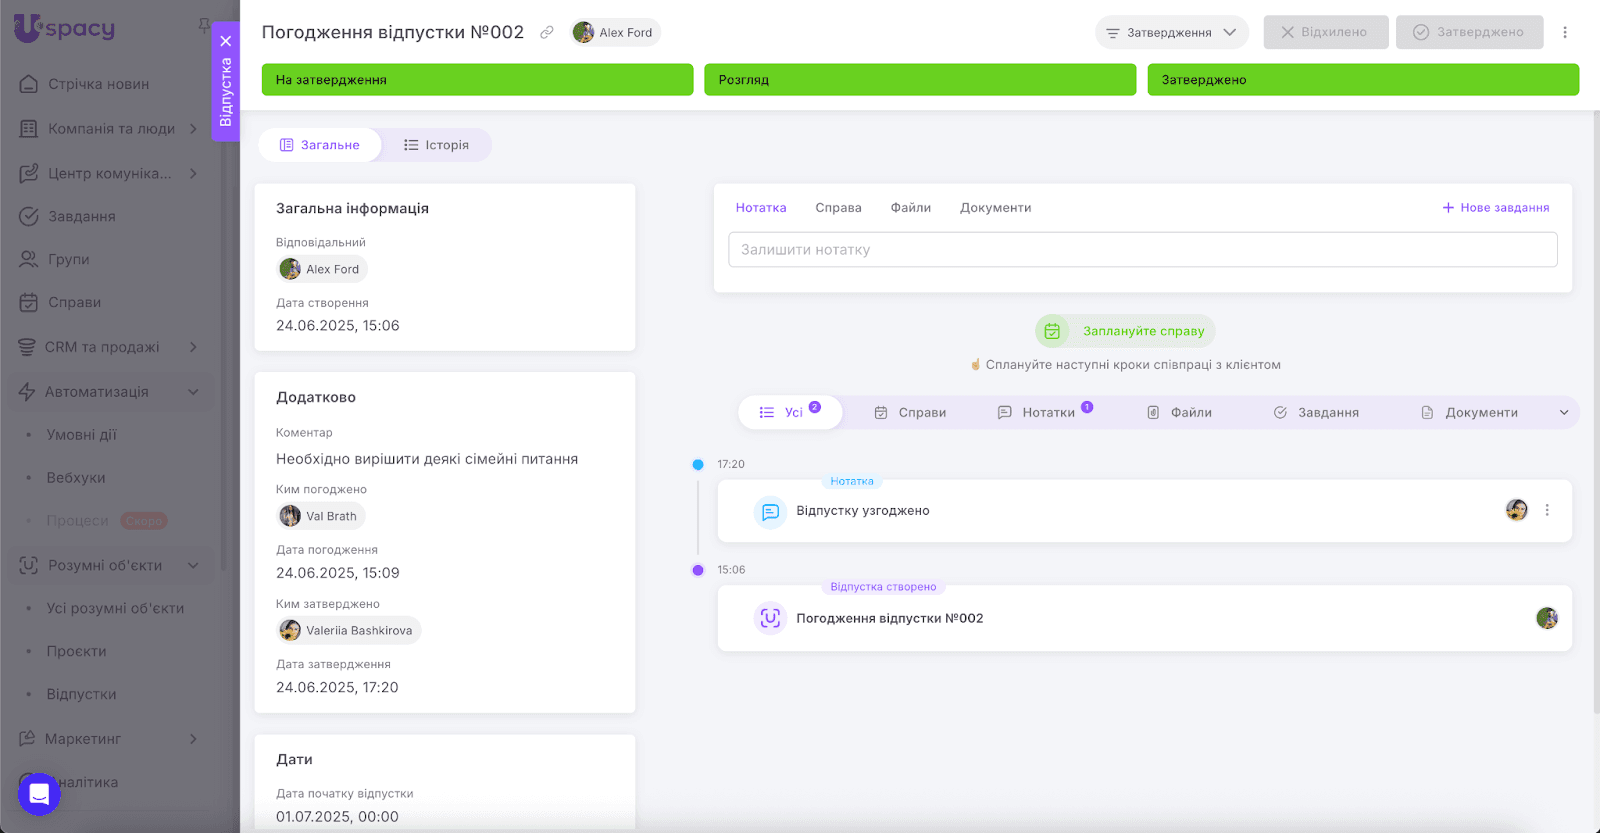1600x833 pixels.
Task: Click the Запплануйте справу calendar icon
Action: [1052, 331]
